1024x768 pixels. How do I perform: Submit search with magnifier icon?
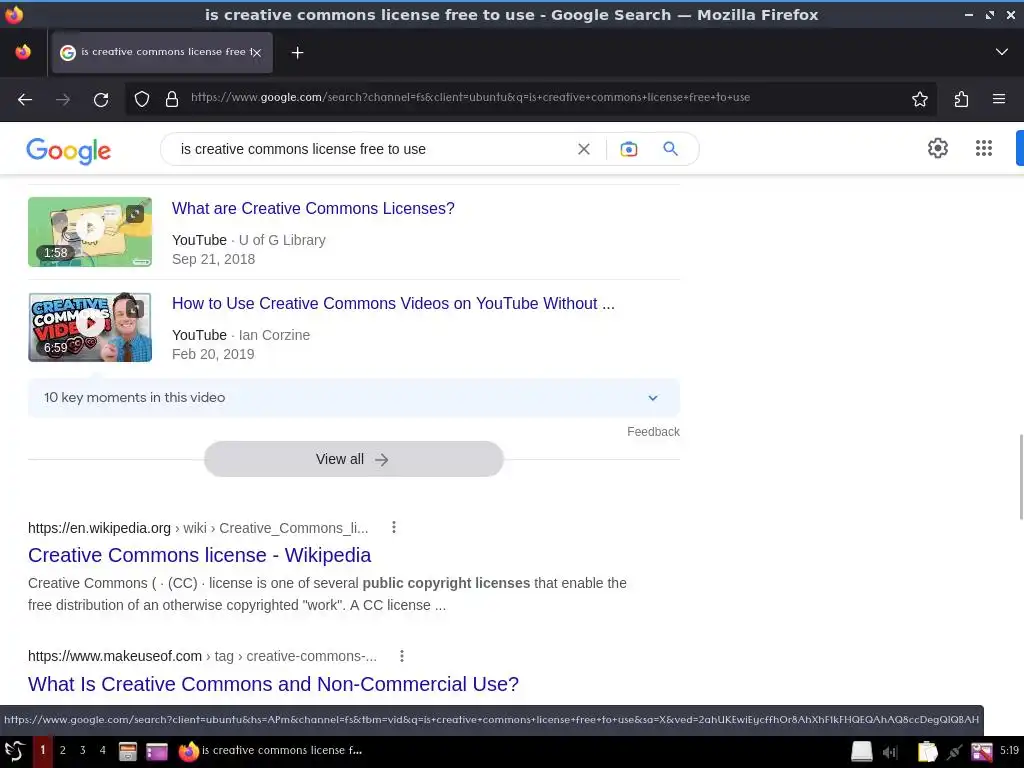tap(670, 149)
